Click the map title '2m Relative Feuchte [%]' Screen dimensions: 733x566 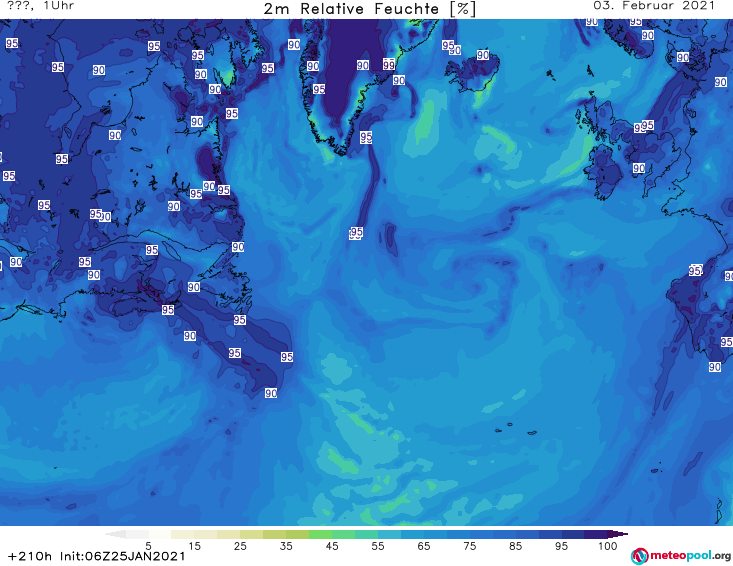point(369,9)
